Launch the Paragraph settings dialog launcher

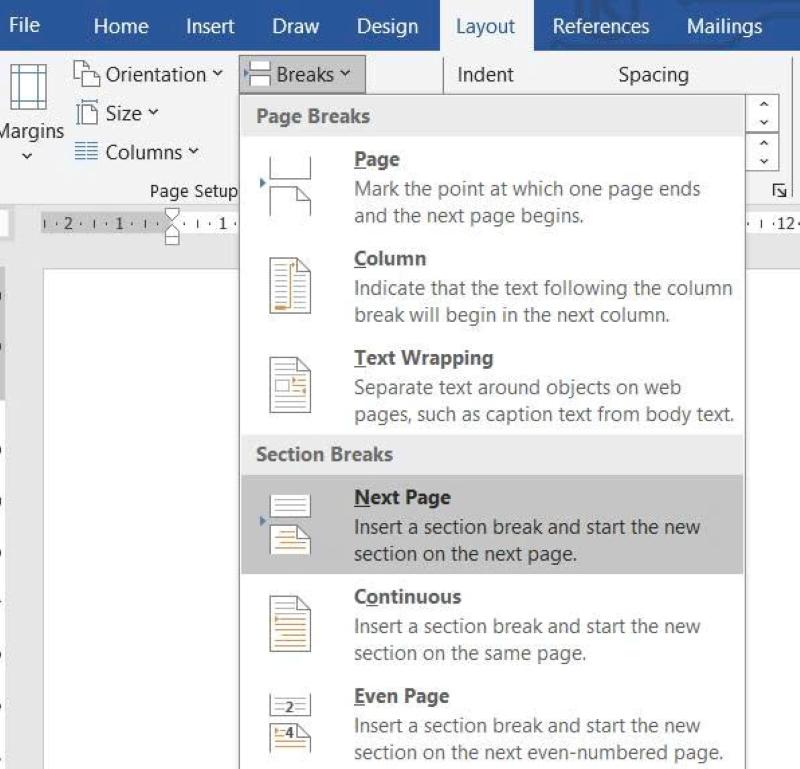click(x=779, y=191)
